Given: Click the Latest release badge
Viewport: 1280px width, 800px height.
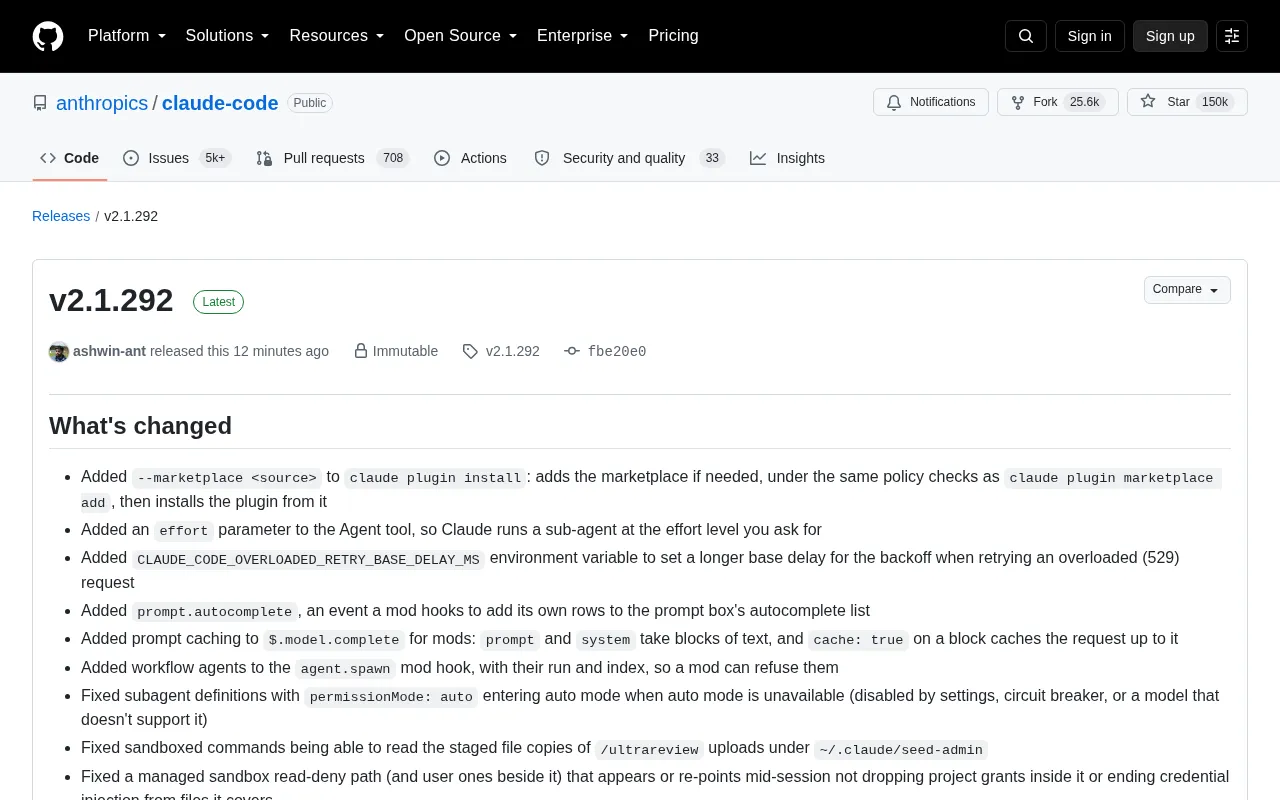Looking at the screenshot, I should [218, 302].
